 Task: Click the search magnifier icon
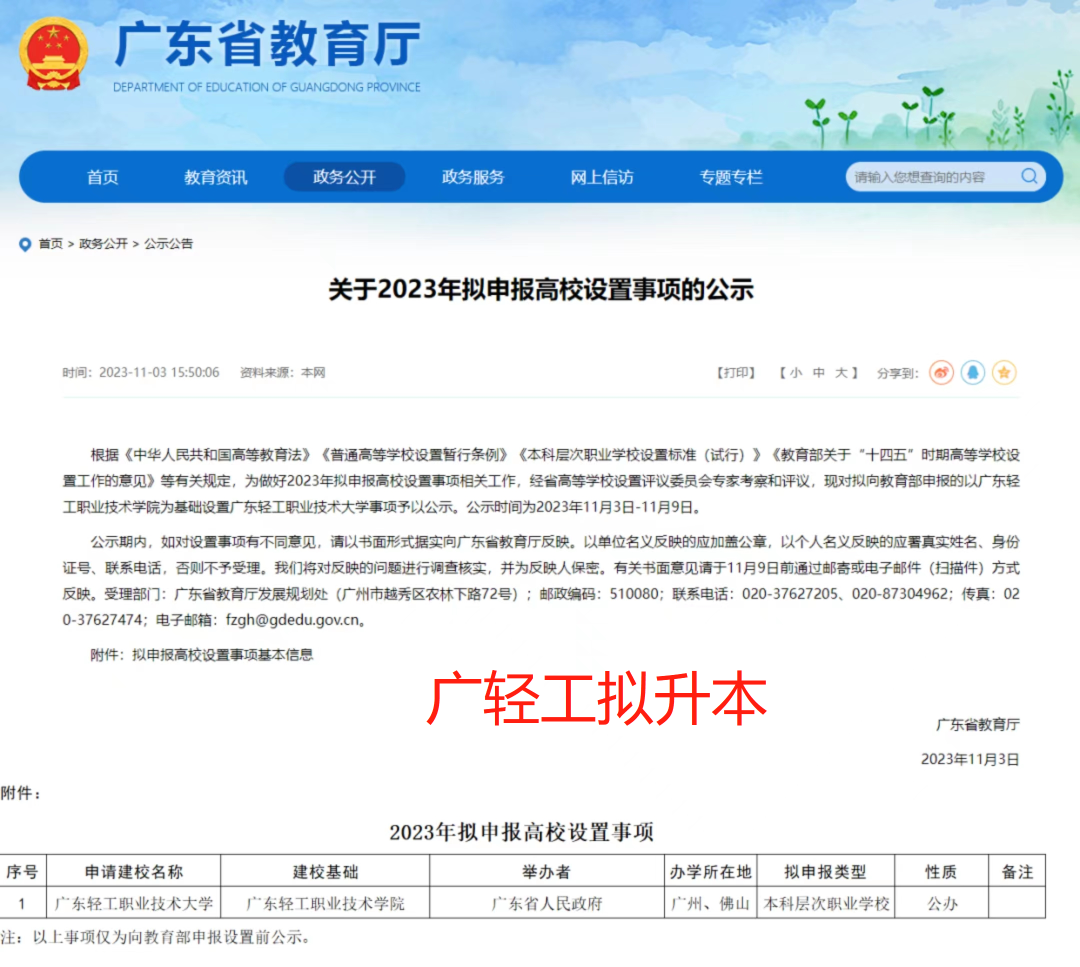1029,176
